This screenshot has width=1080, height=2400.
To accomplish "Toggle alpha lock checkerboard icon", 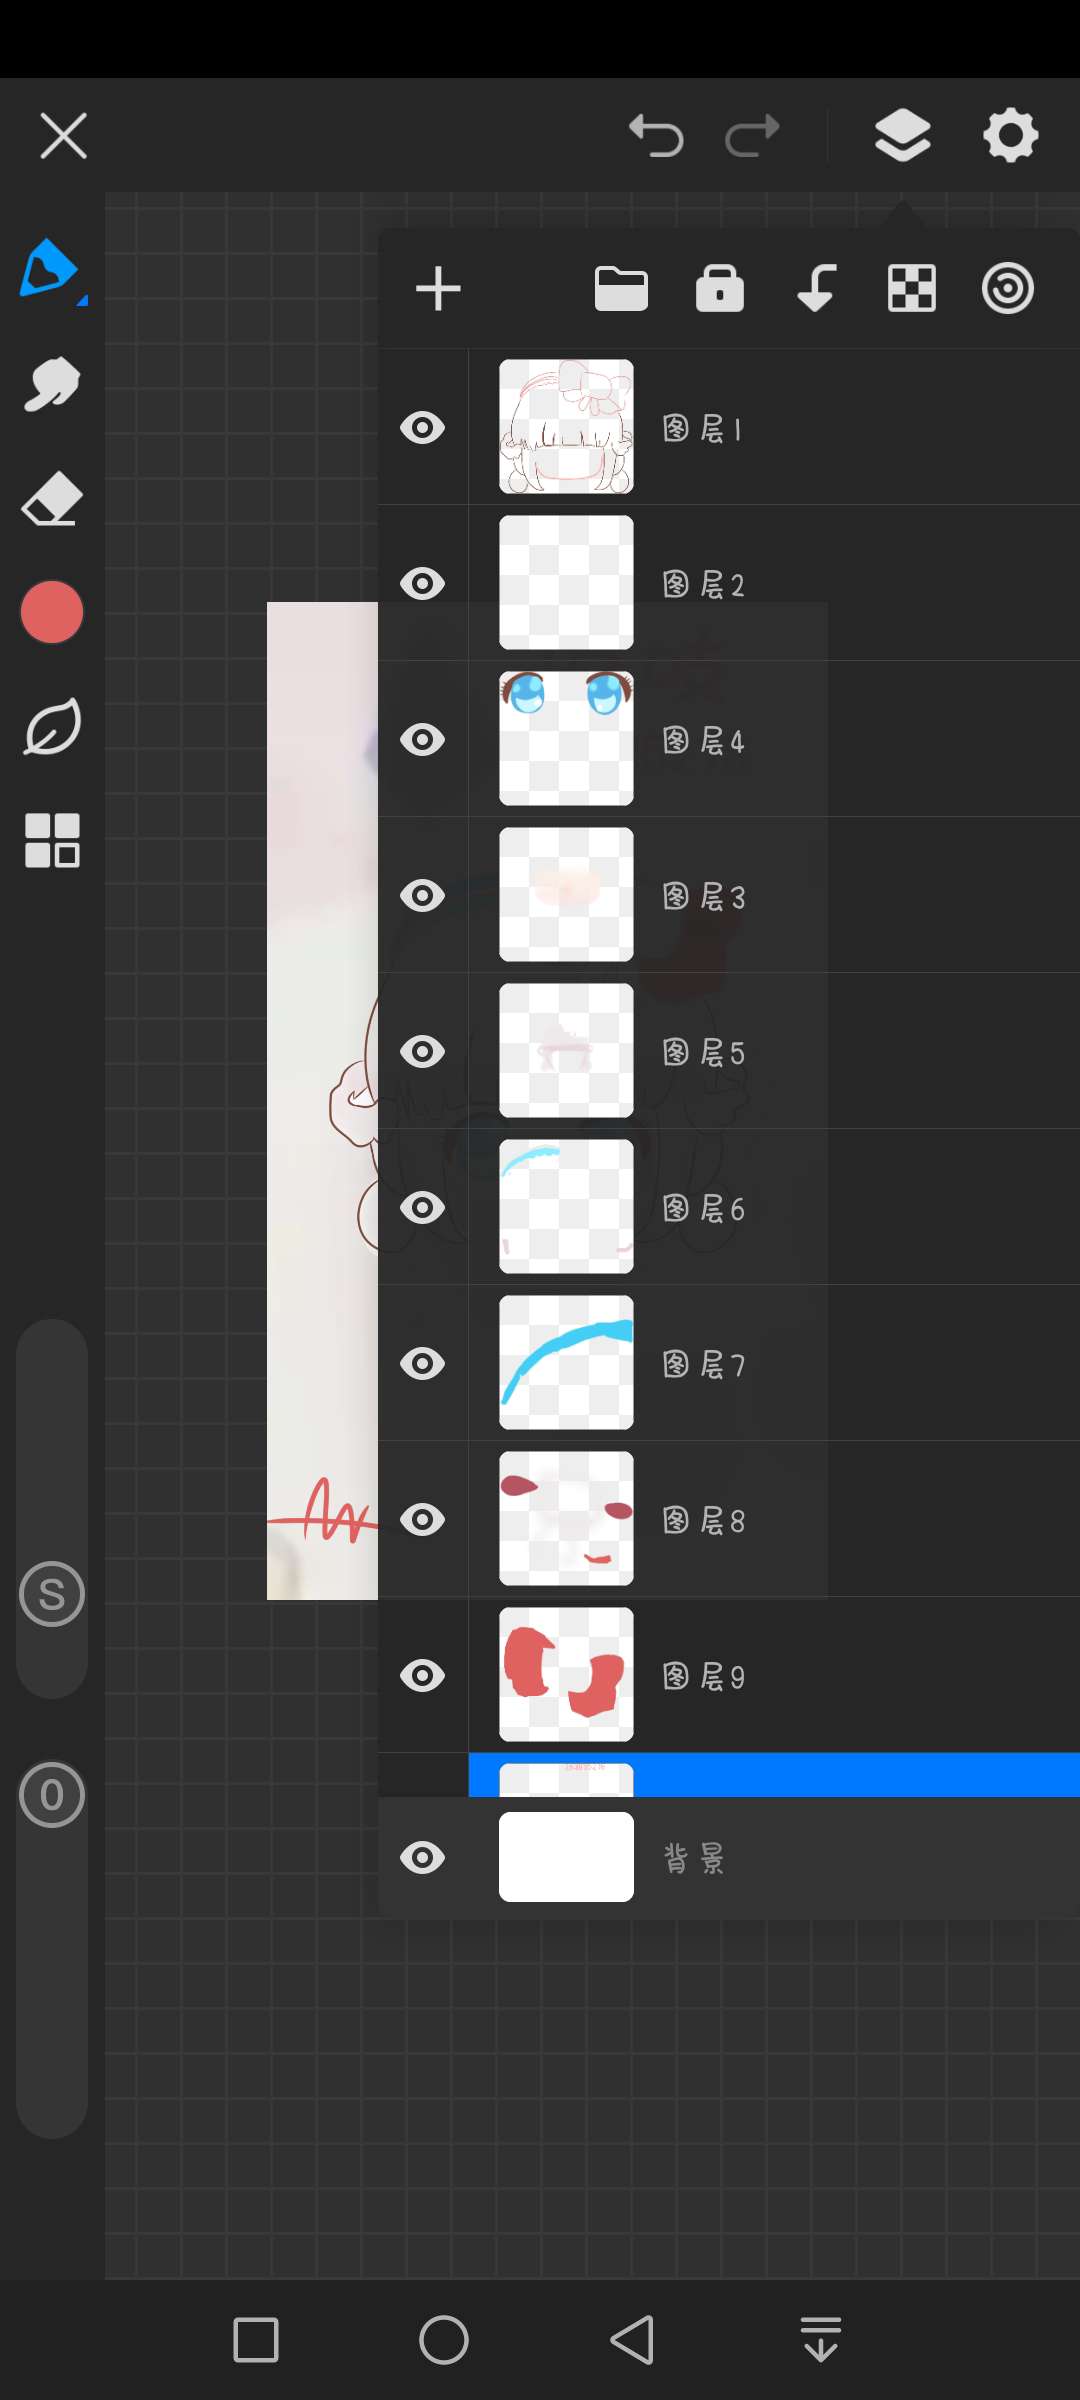I will [912, 289].
